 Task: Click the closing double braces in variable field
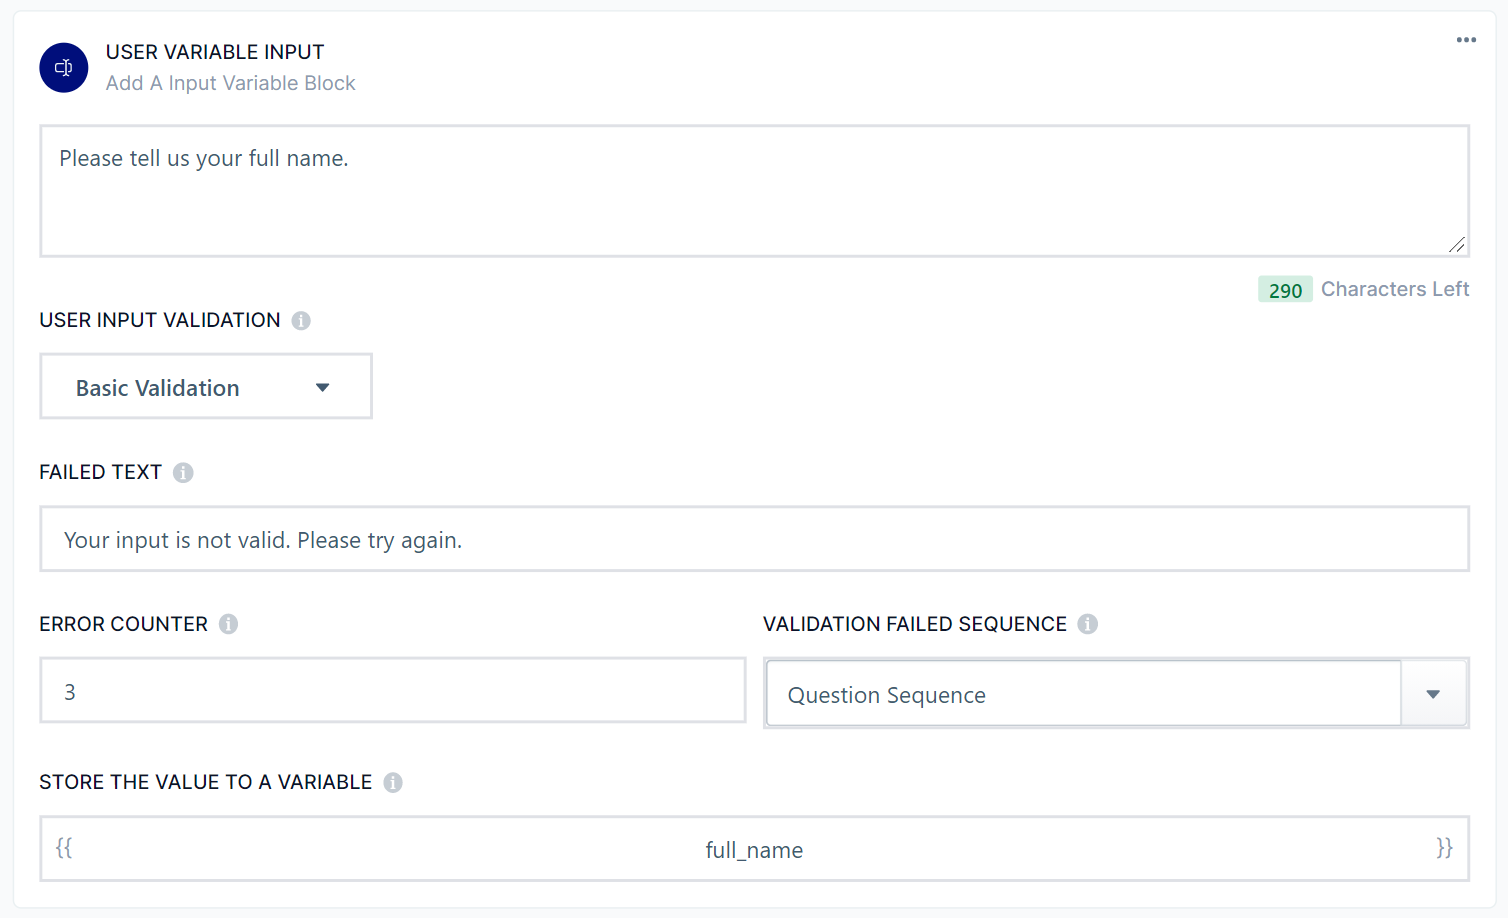(x=1444, y=848)
